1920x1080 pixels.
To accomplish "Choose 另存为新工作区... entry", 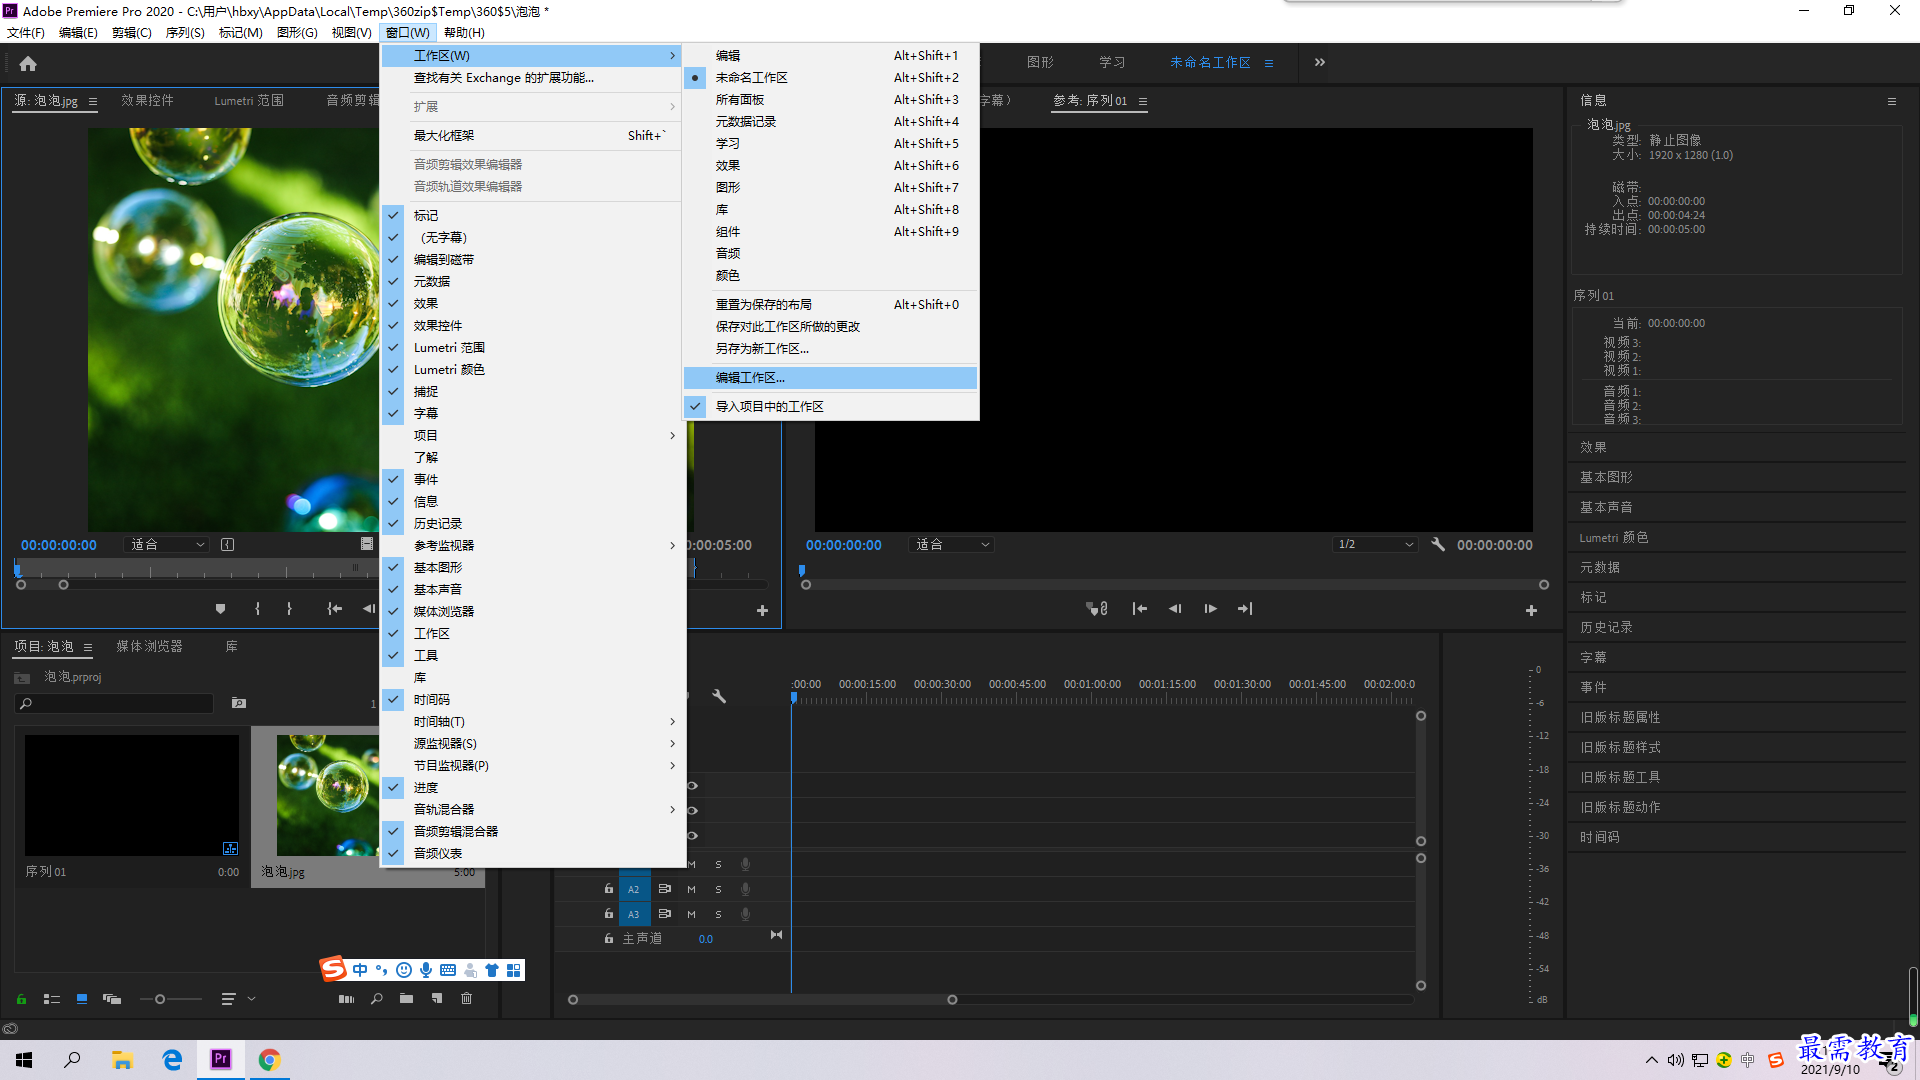I will [x=830, y=348].
